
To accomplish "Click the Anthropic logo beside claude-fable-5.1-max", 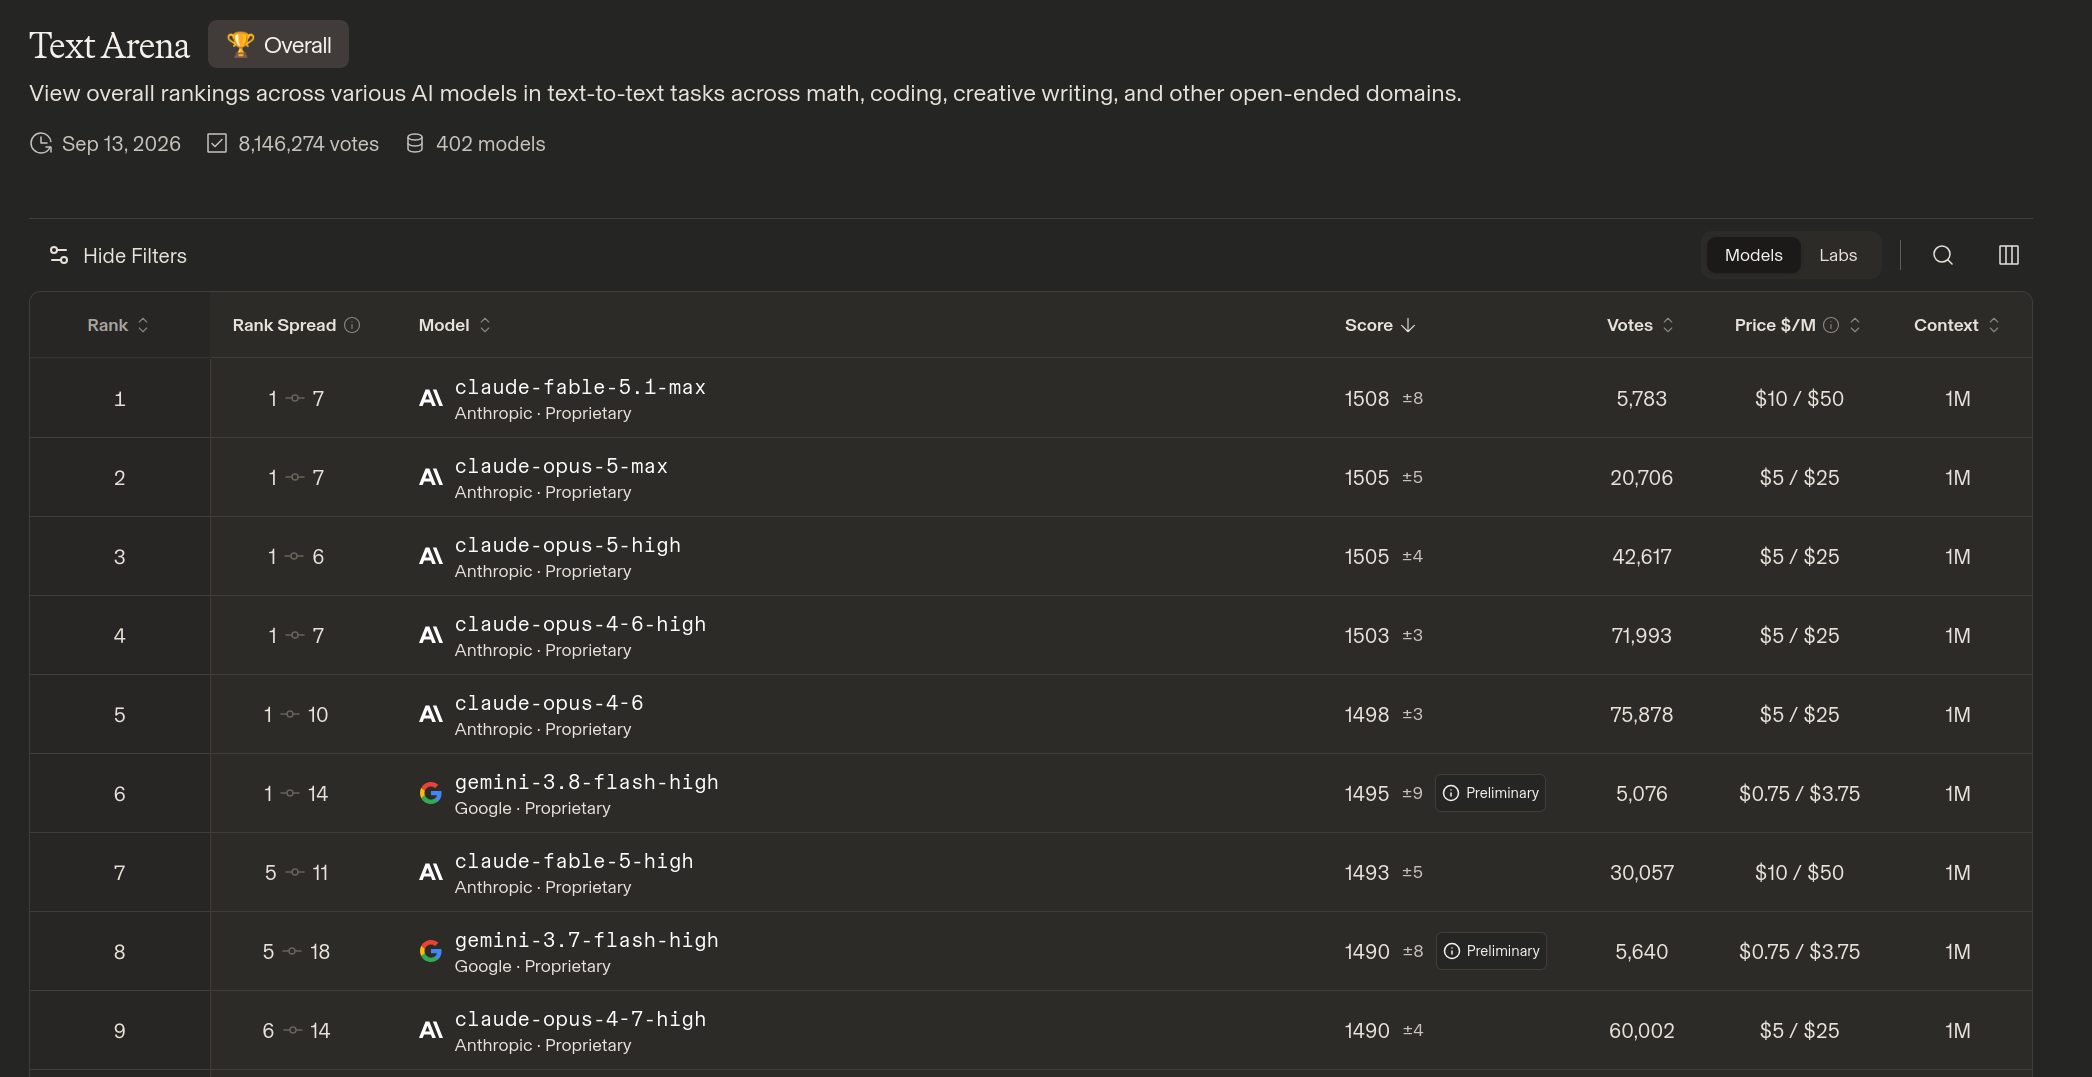I will point(431,398).
